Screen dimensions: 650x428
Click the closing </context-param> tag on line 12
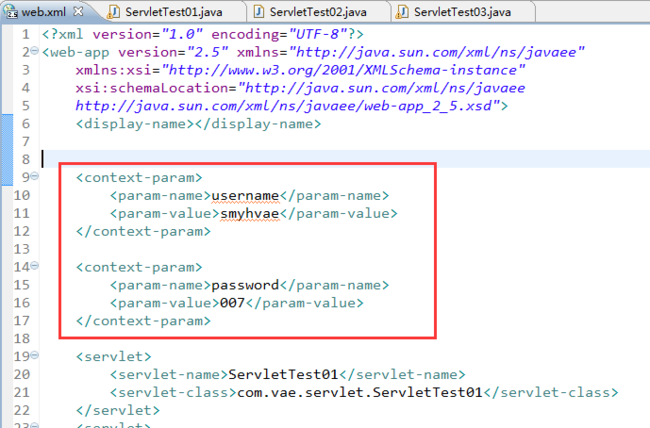pyautogui.click(x=143, y=231)
